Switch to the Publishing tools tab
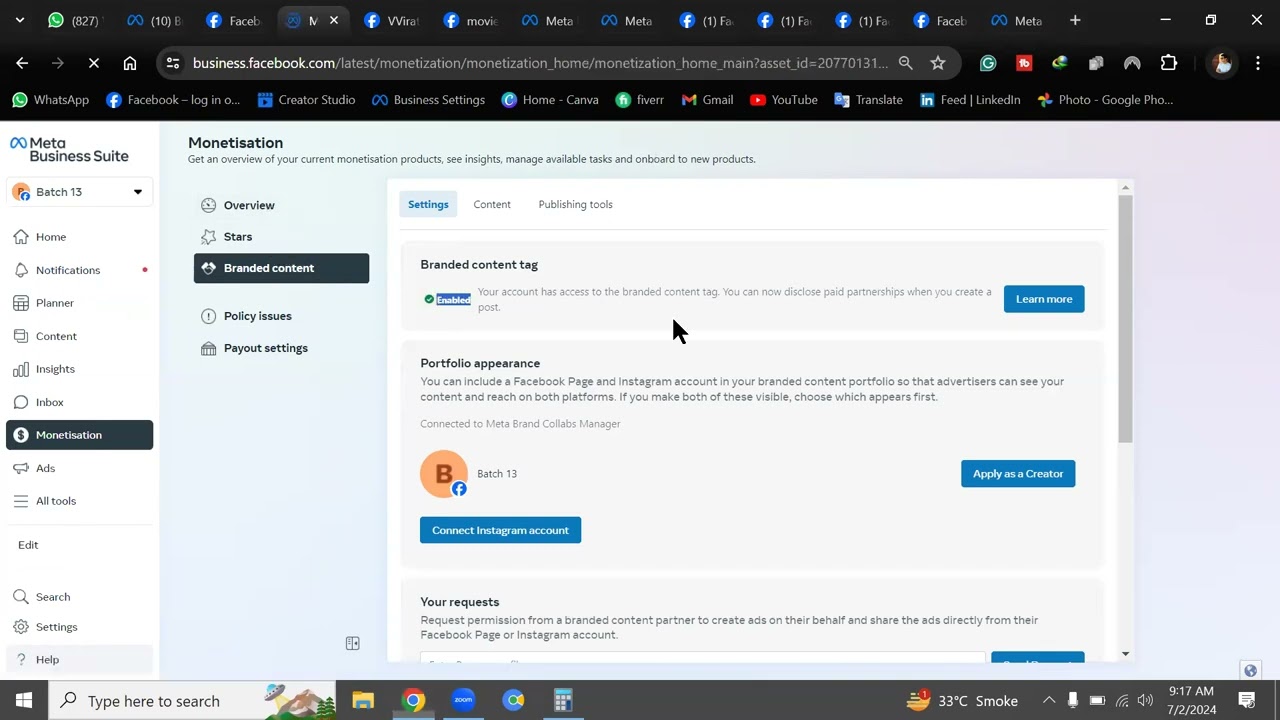Viewport: 1280px width, 720px height. pos(575,204)
